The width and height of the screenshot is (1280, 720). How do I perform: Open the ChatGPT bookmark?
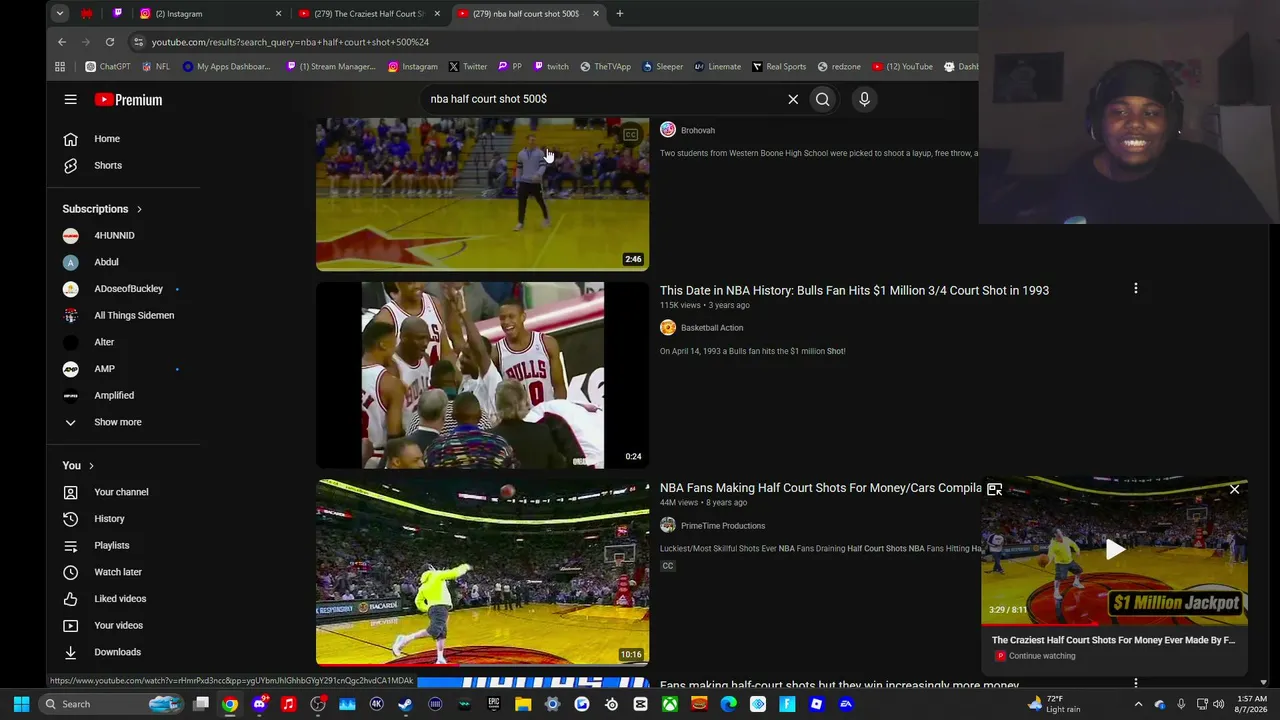coord(108,67)
